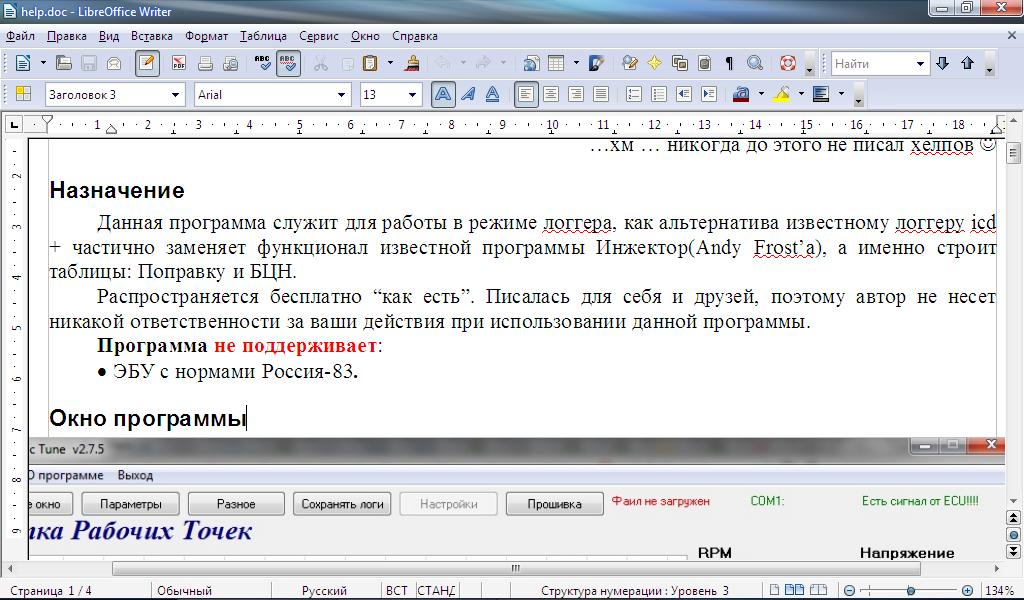Print the document with the printer icon
Screen dimensions: 1024x600
[205, 63]
